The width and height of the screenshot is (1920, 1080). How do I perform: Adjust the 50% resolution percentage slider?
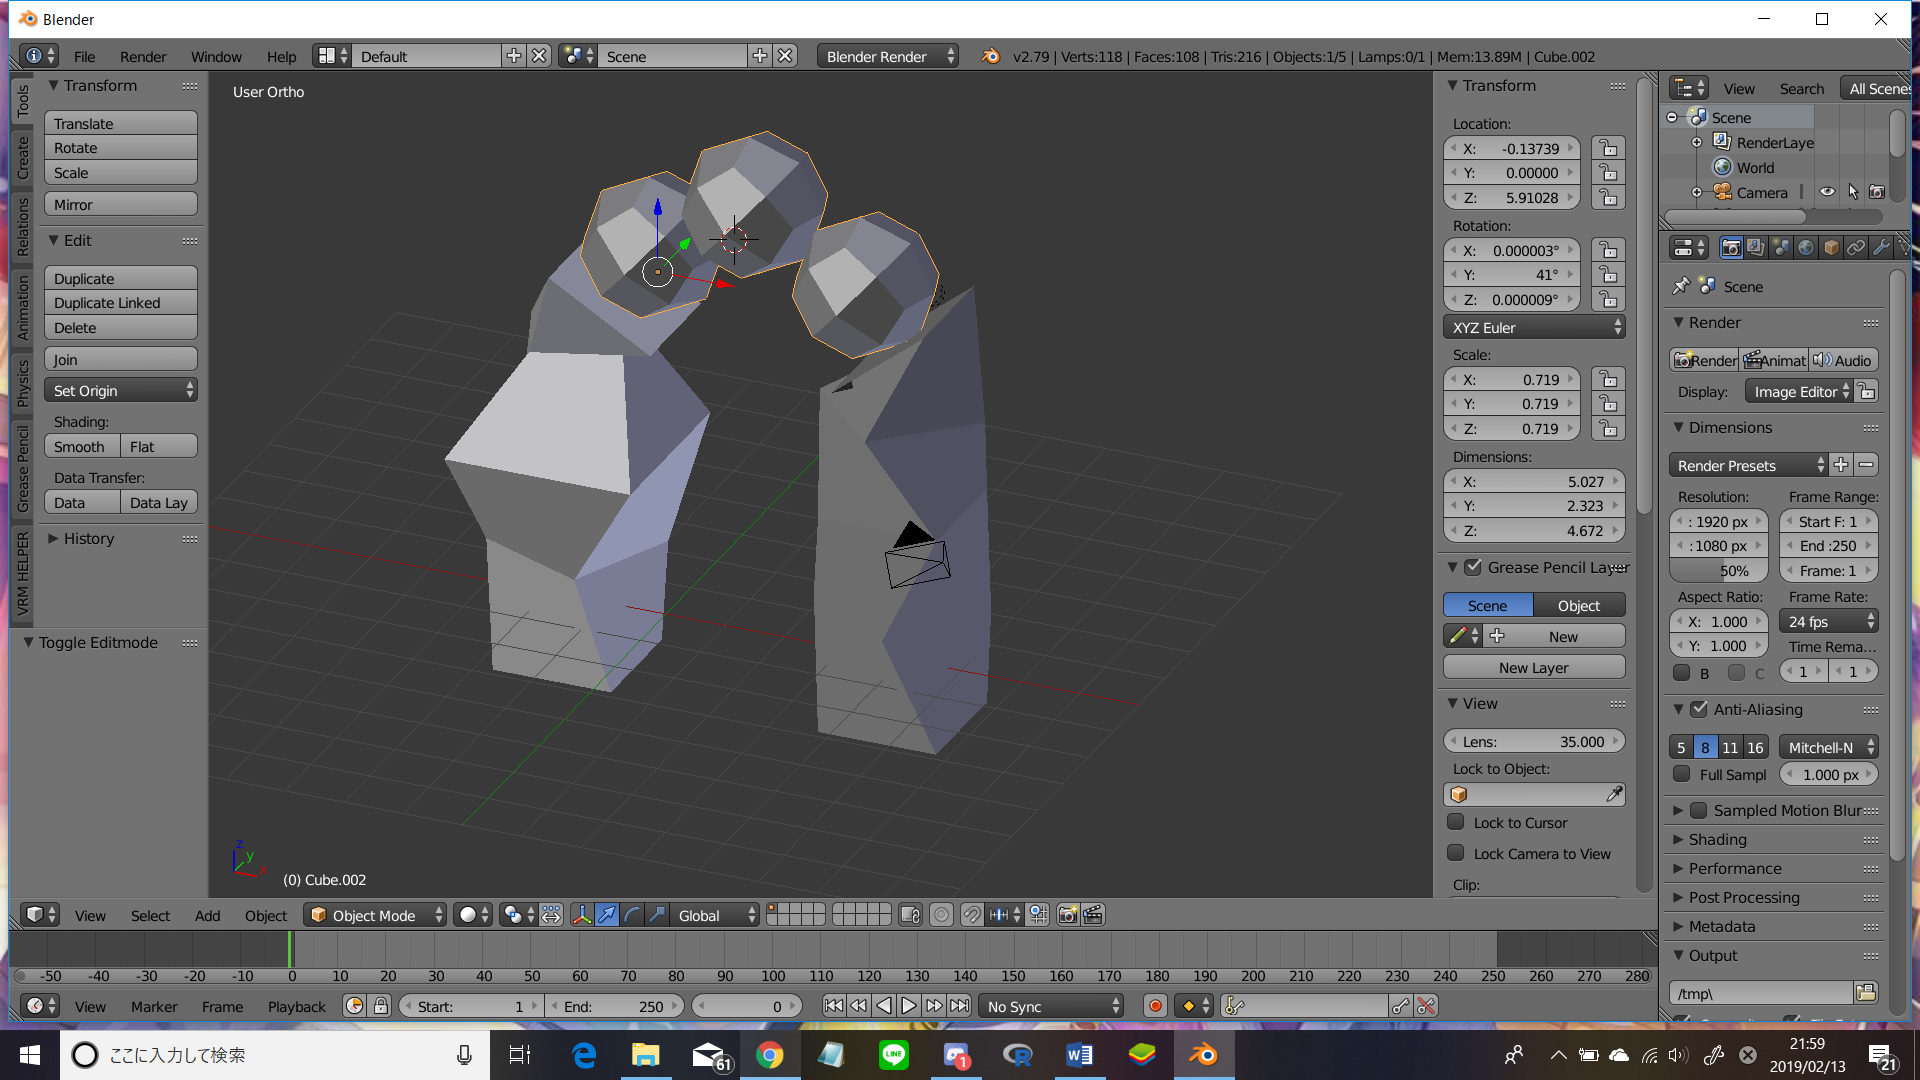click(x=1718, y=571)
